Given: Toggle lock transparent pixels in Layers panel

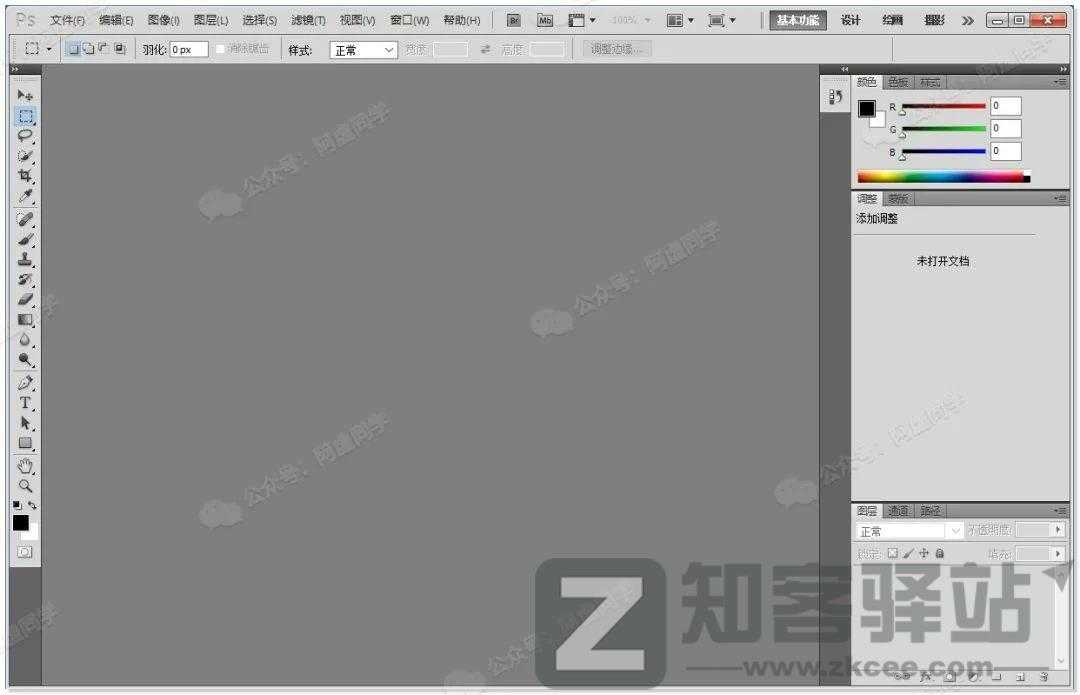Looking at the screenshot, I should coord(892,553).
